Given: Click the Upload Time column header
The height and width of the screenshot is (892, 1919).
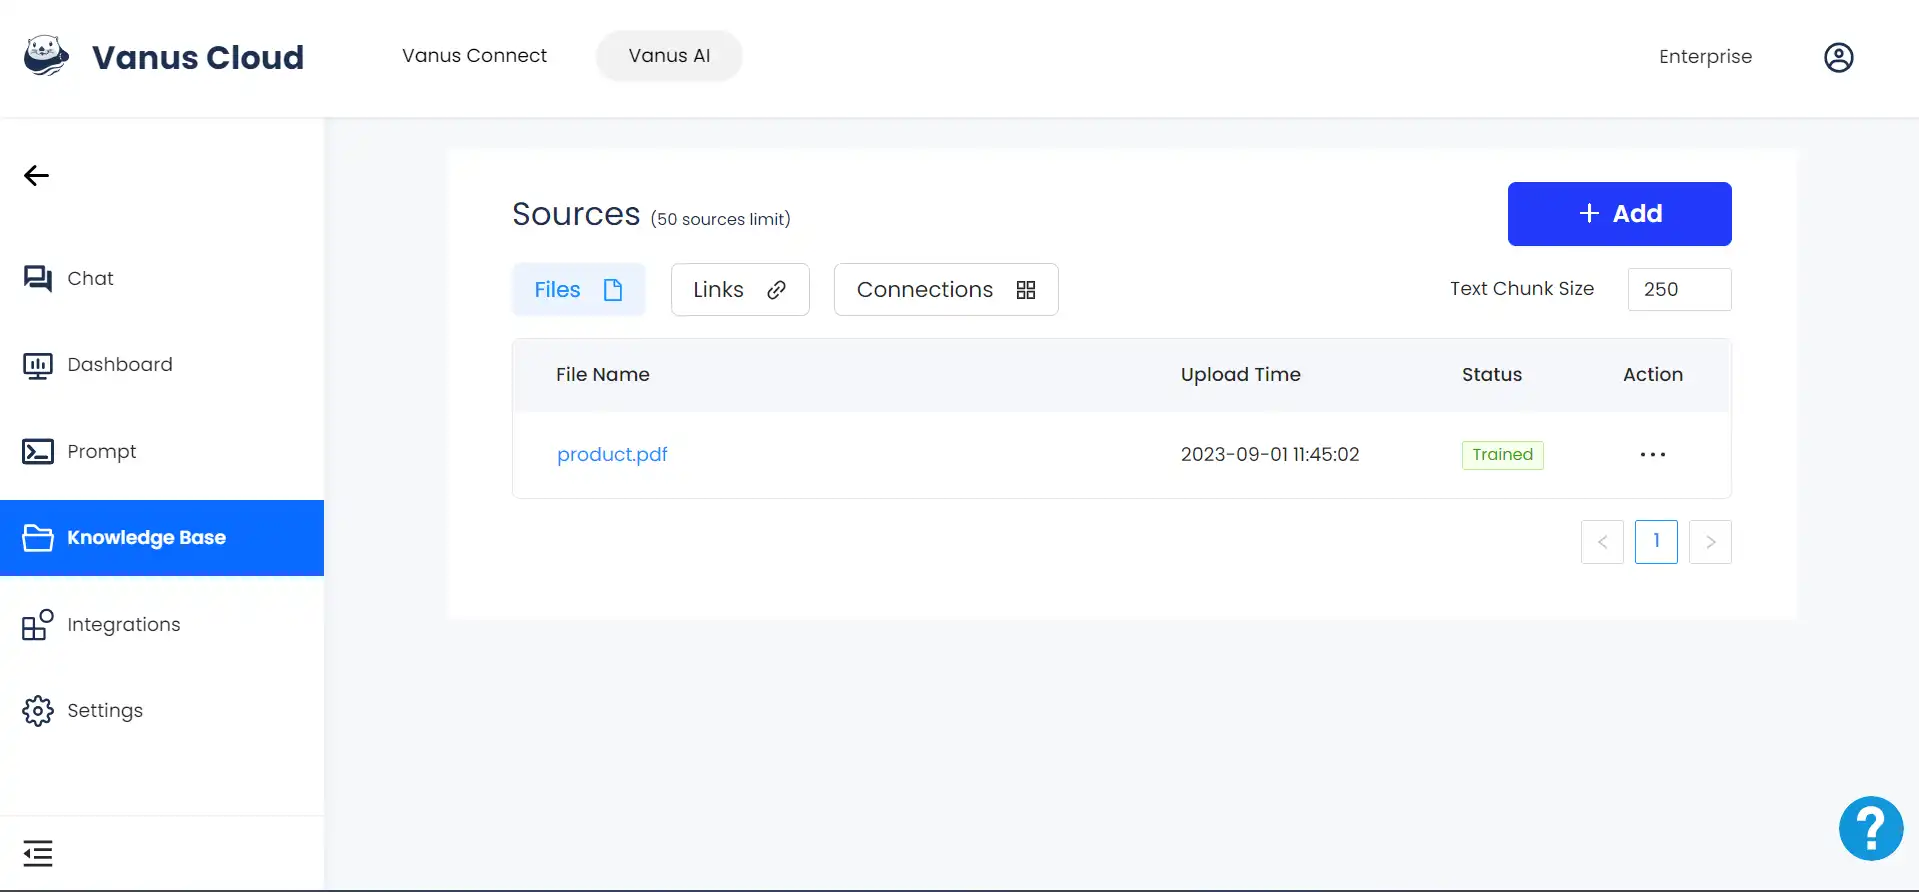Looking at the screenshot, I should coord(1240,375).
